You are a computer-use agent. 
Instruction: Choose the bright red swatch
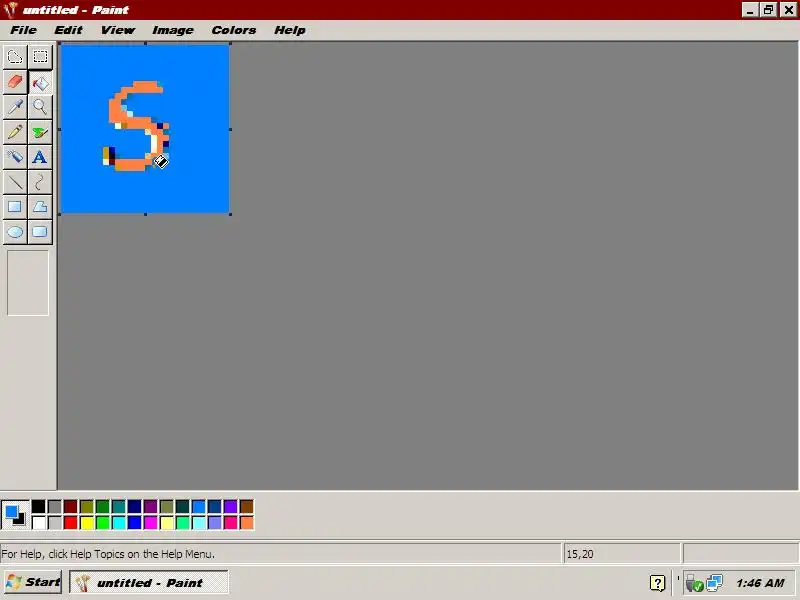point(70,522)
